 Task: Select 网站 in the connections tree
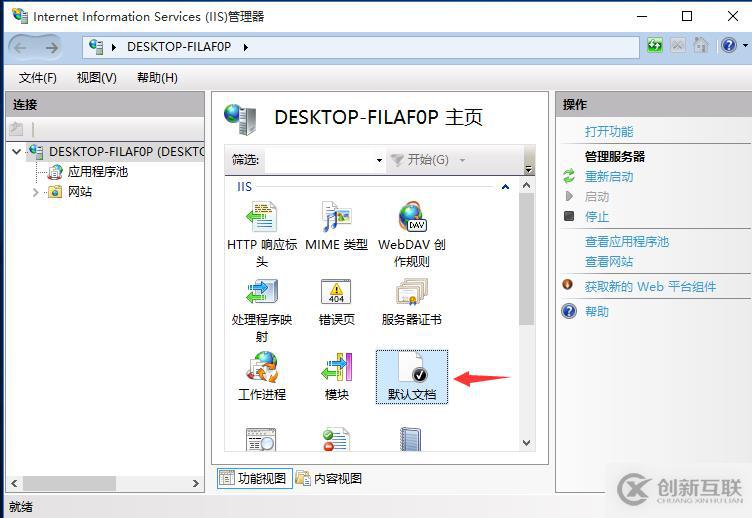tap(80, 192)
